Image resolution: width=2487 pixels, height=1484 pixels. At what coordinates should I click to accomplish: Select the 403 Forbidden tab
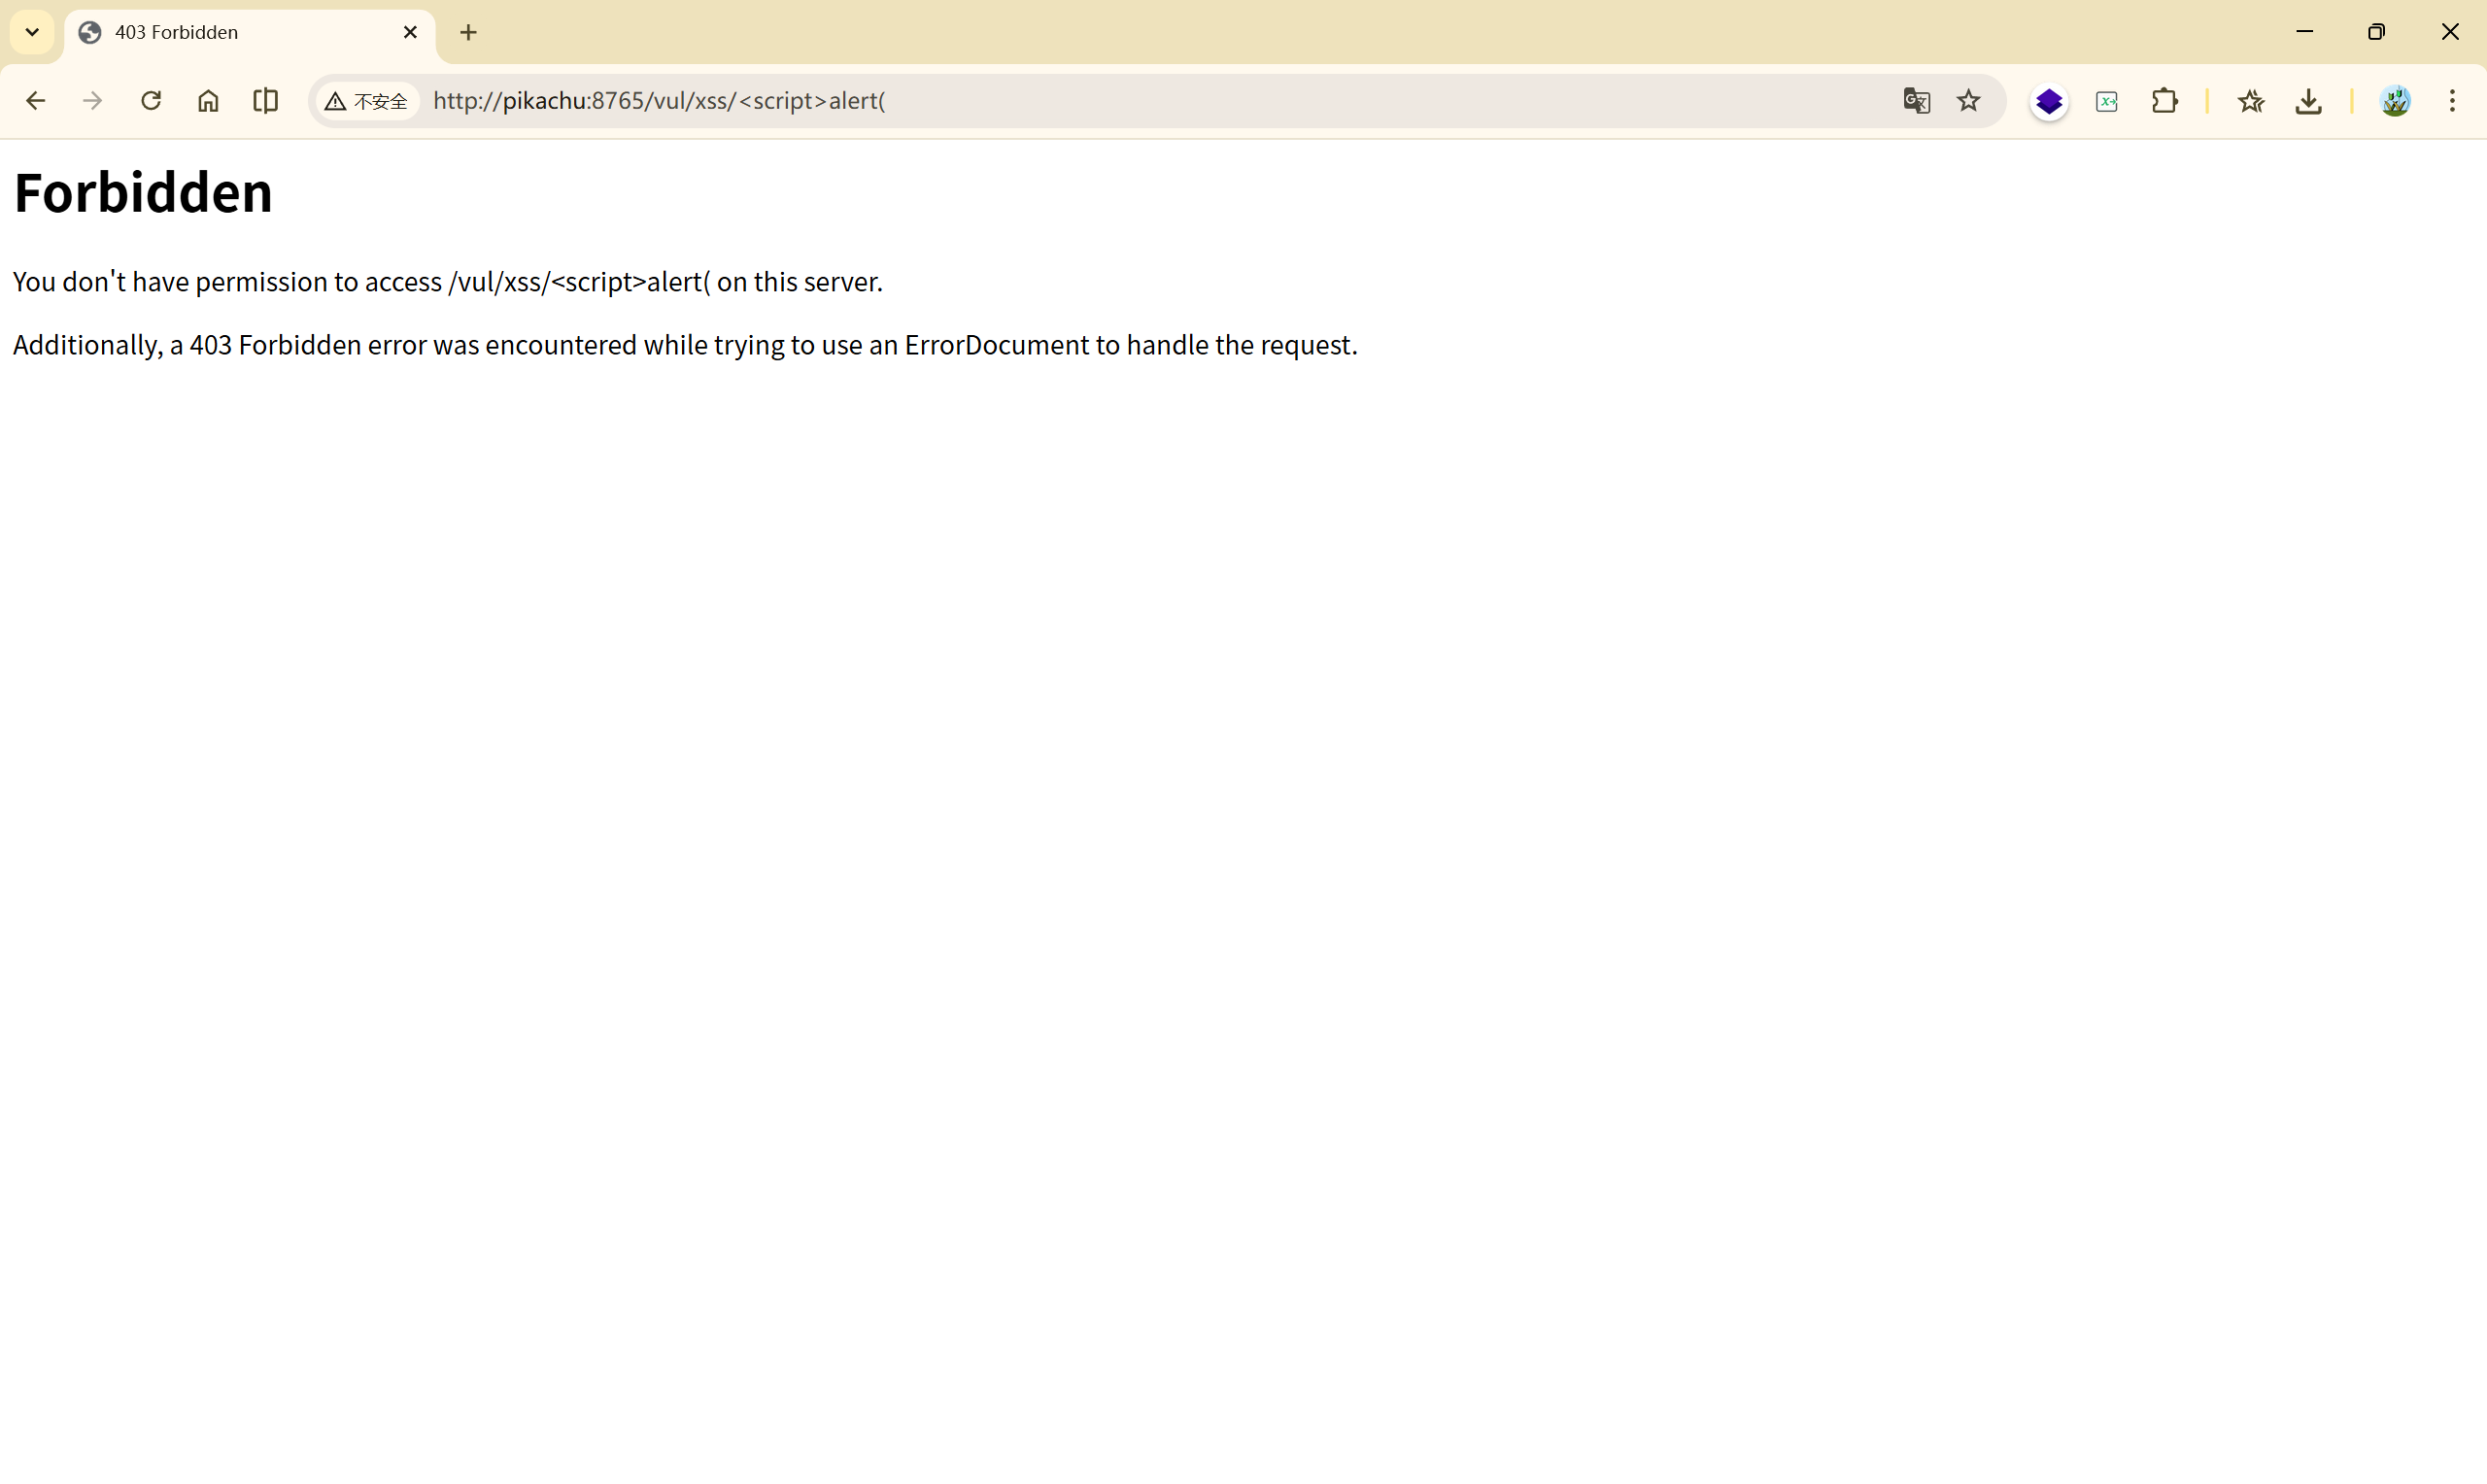point(230,32)
